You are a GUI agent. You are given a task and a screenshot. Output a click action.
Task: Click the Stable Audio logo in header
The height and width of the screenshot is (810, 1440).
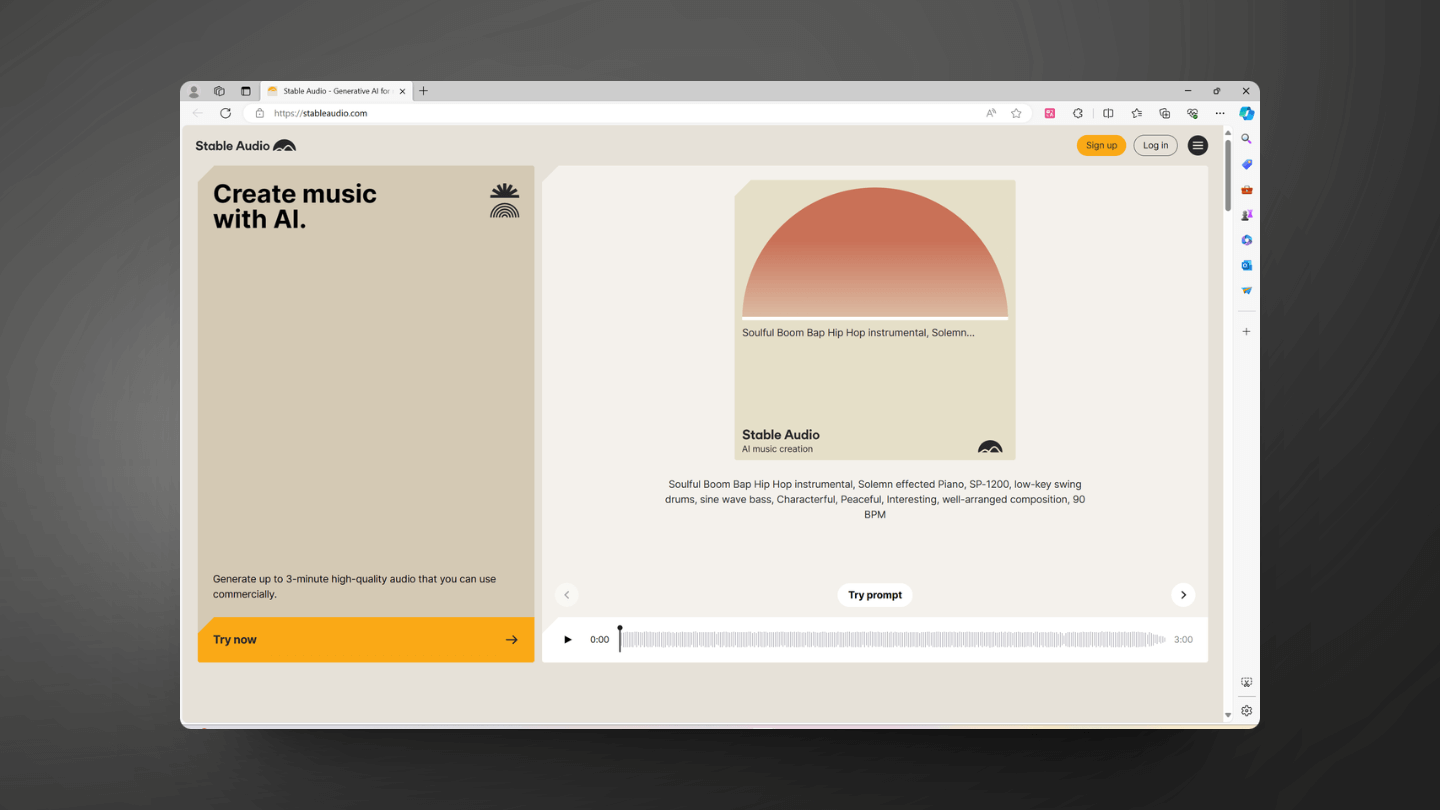[x=246, y=146]
